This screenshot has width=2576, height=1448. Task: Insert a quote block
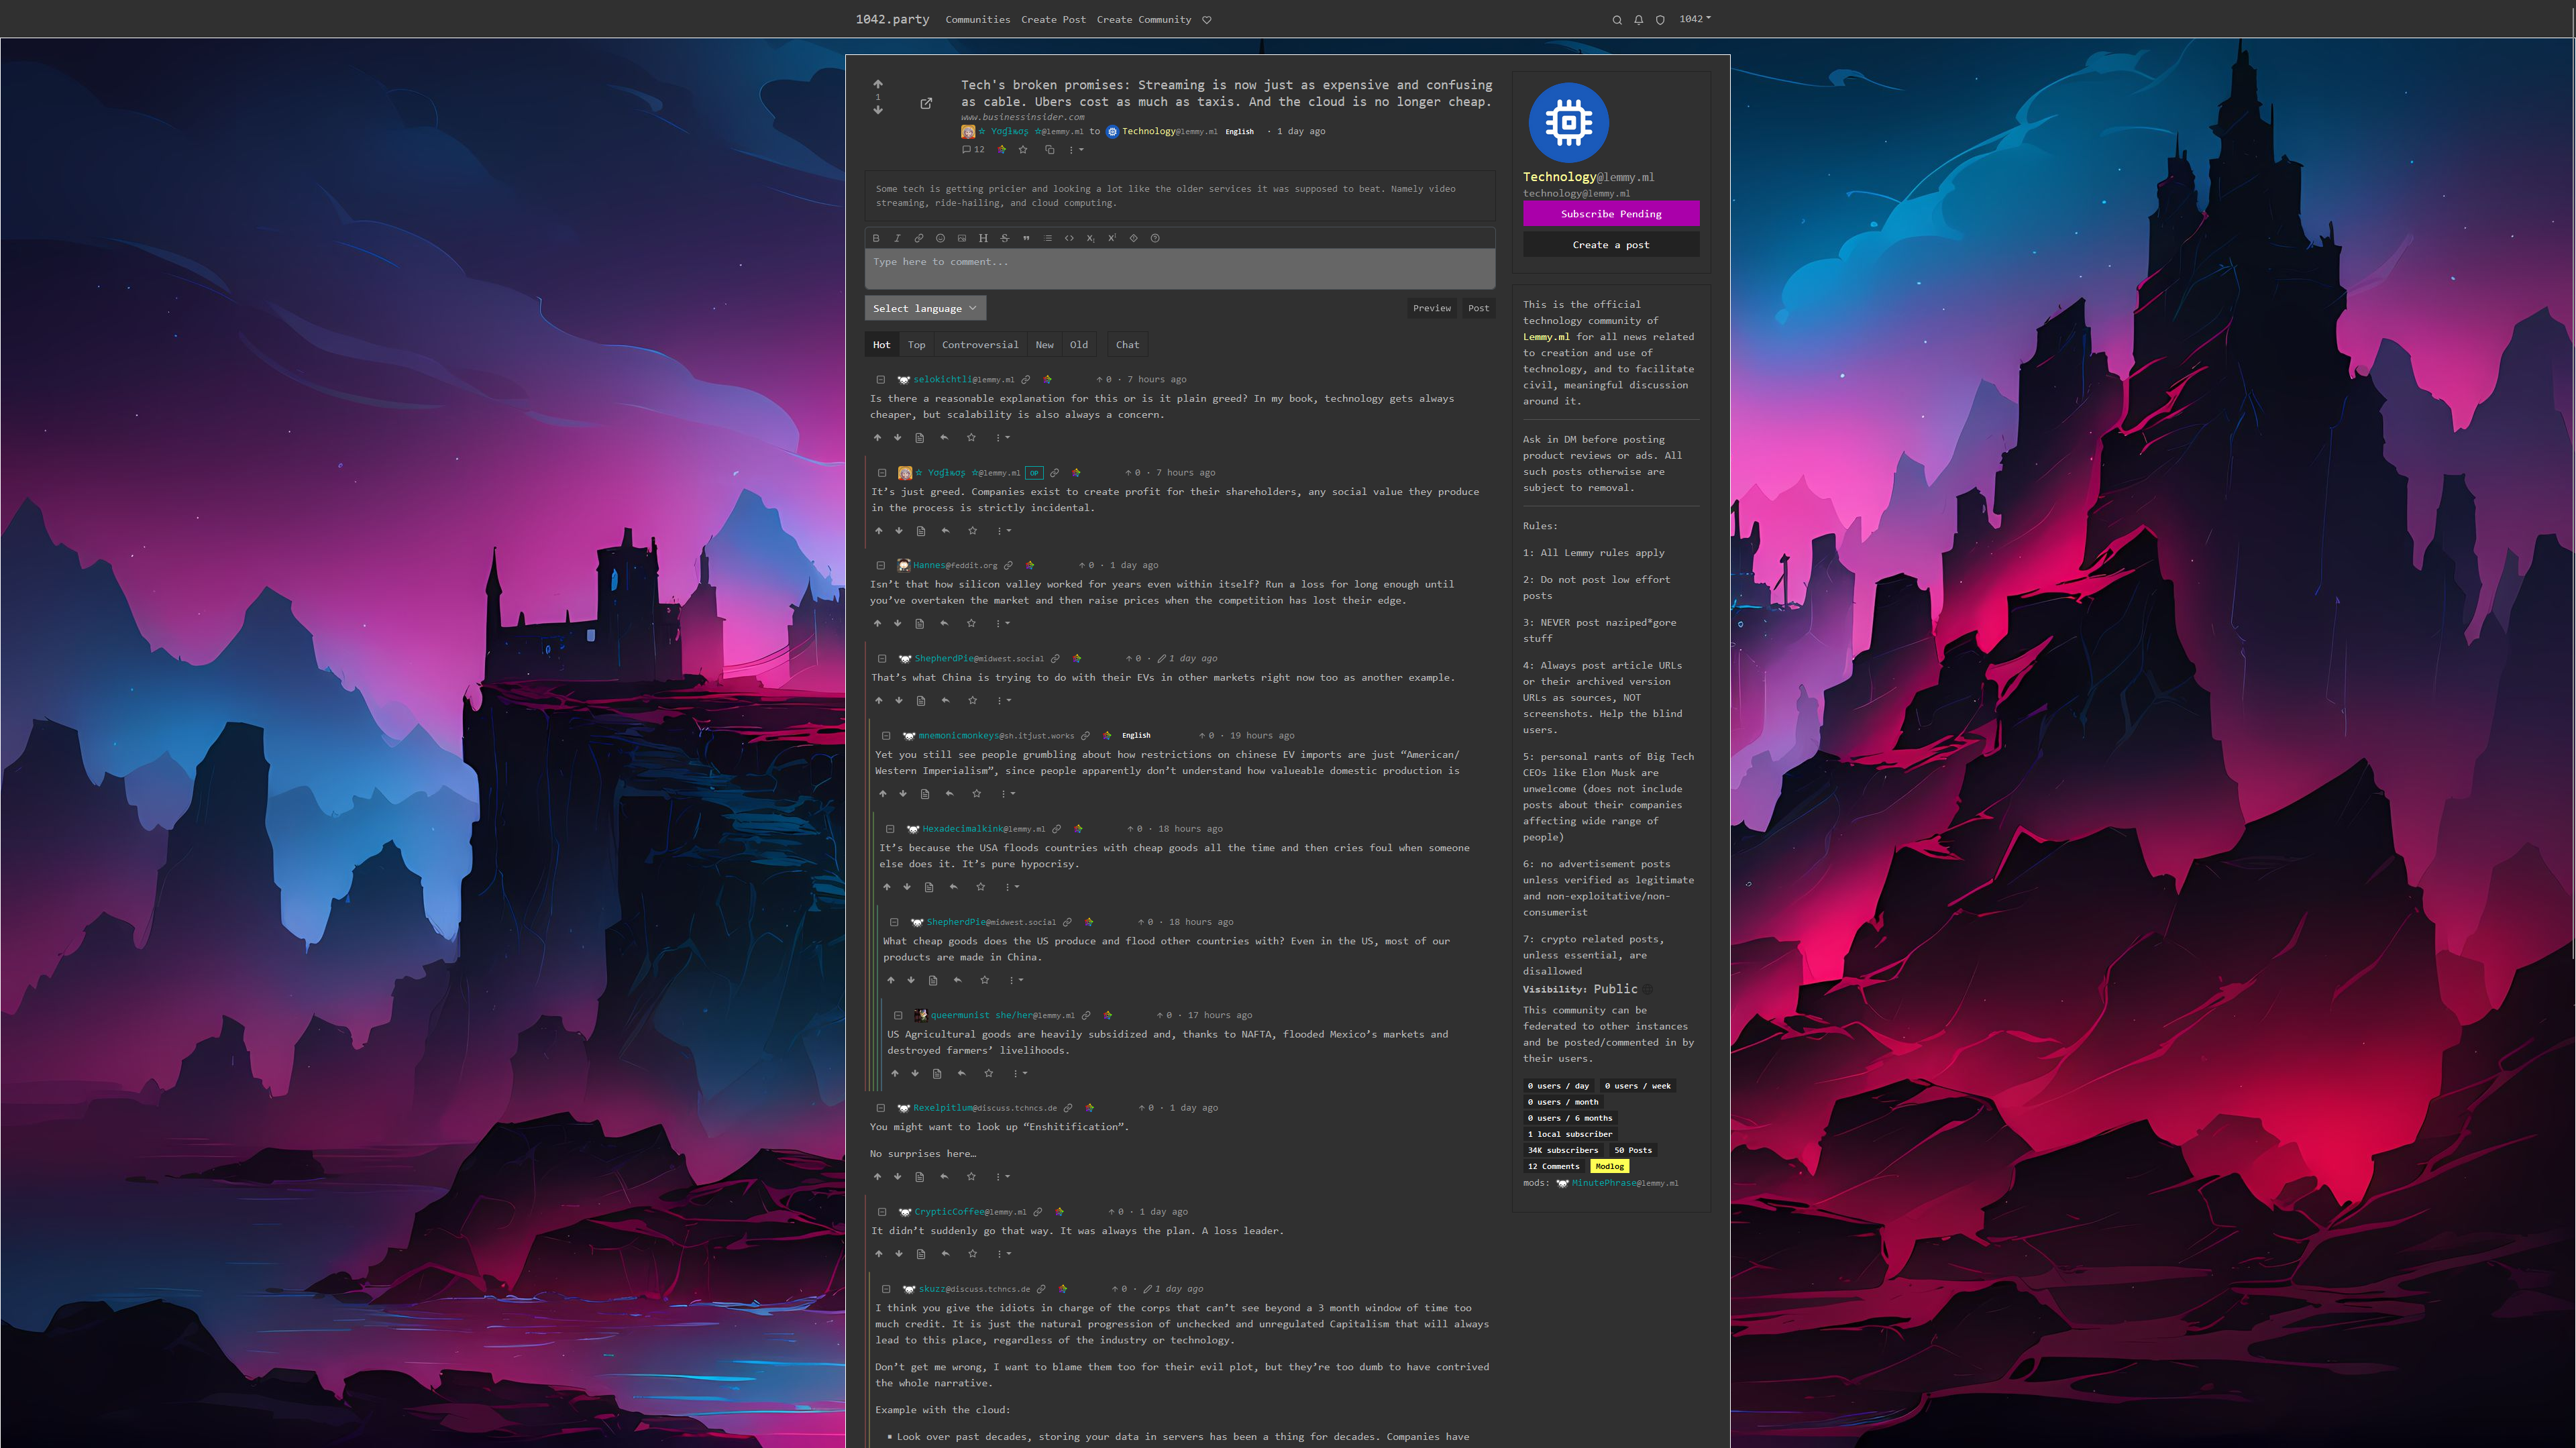pyautogui.click(x=1026, y=238)
